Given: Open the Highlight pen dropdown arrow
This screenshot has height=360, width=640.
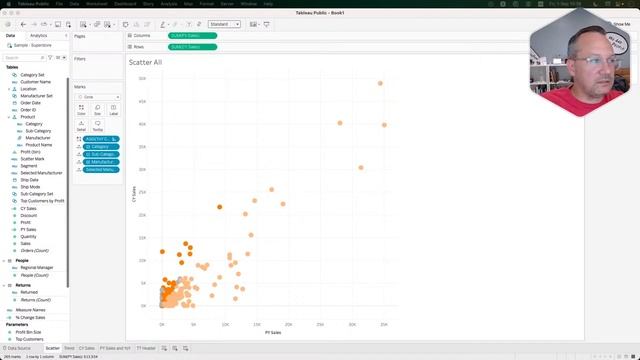Looking at the screenshot, I should 169,25.
